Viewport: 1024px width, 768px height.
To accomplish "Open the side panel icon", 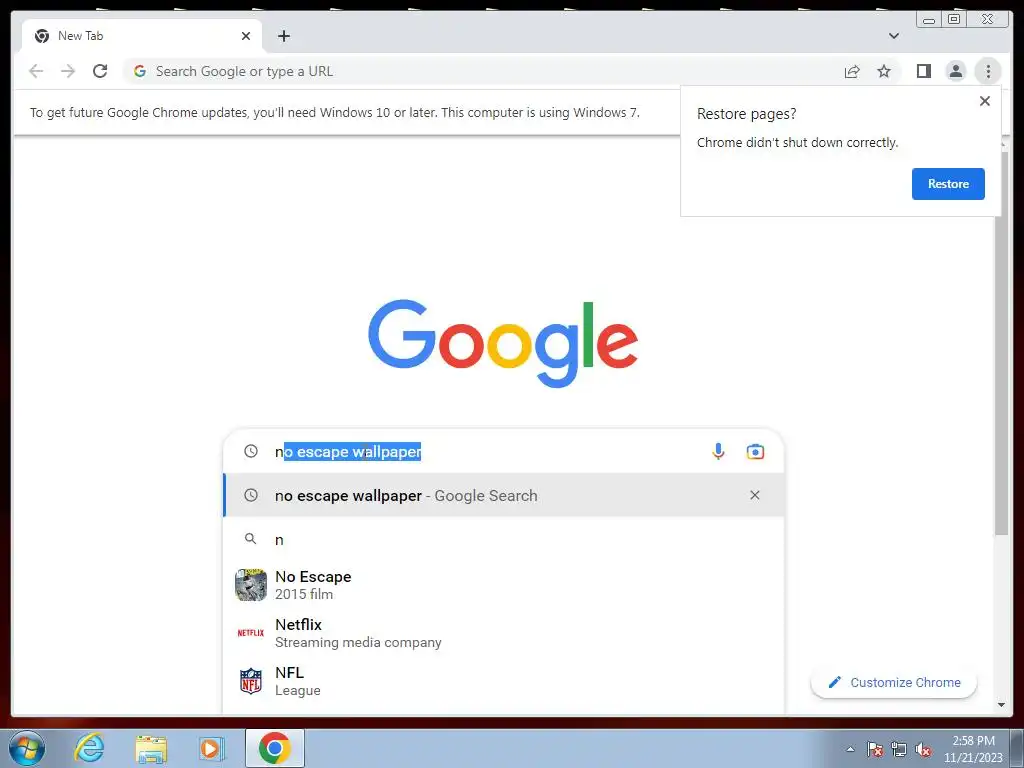I will [x=923, y=71].
